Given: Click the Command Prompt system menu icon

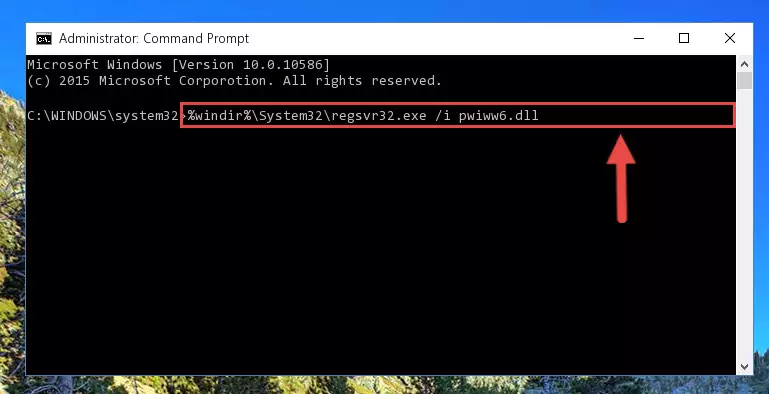Looking at the screenshot, I should tap(44, 38).
